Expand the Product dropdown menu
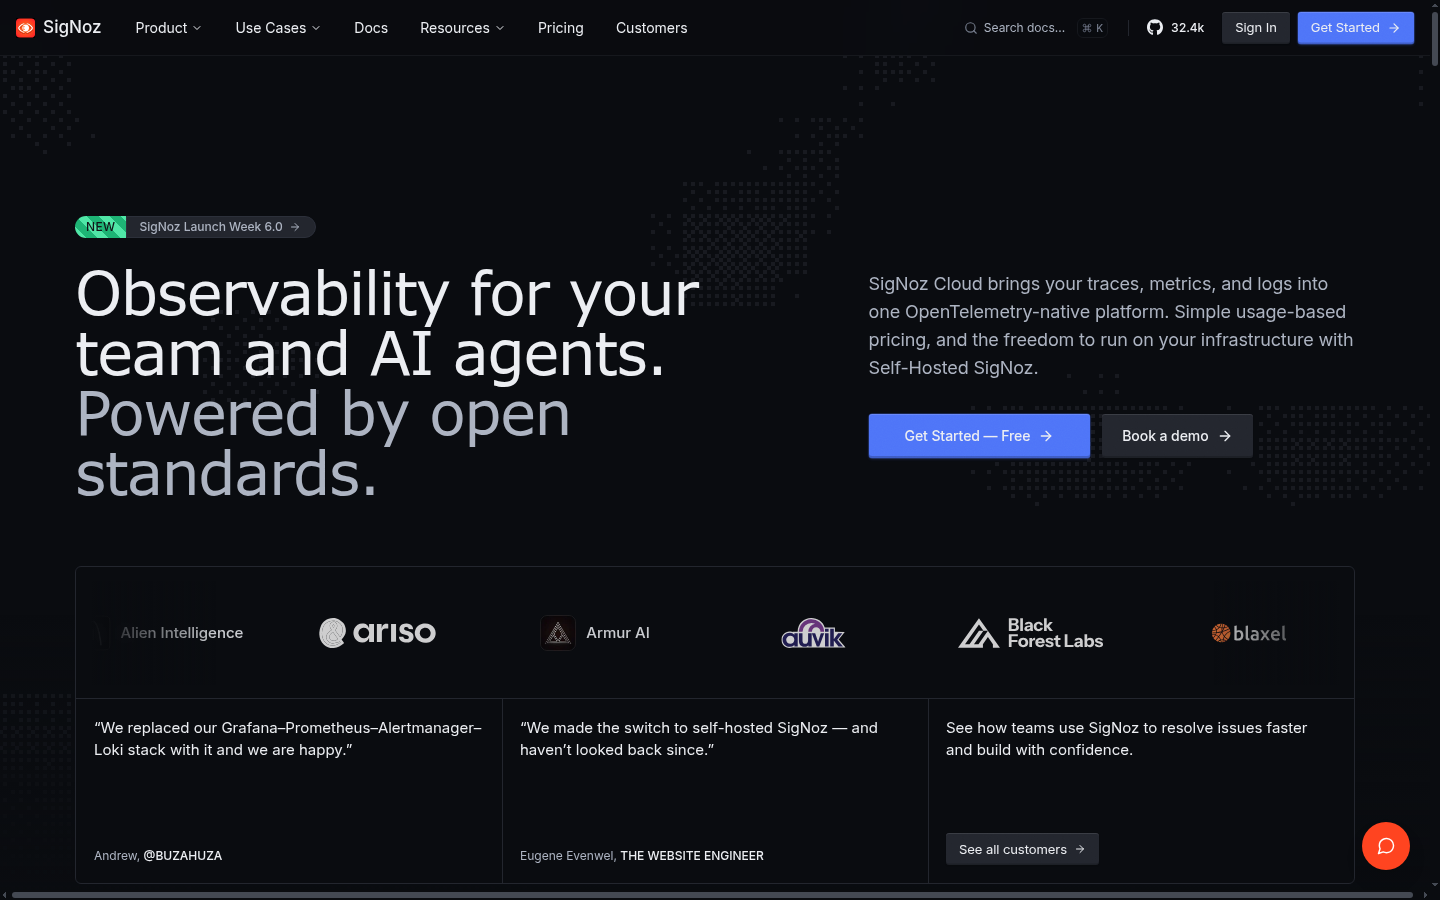The image size is (1440, 900). coord(168,28)
